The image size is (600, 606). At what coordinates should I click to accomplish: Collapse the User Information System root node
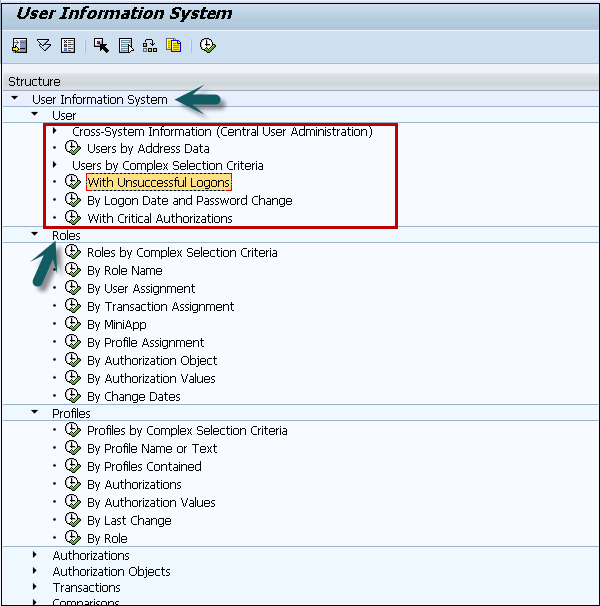point(15,99)
